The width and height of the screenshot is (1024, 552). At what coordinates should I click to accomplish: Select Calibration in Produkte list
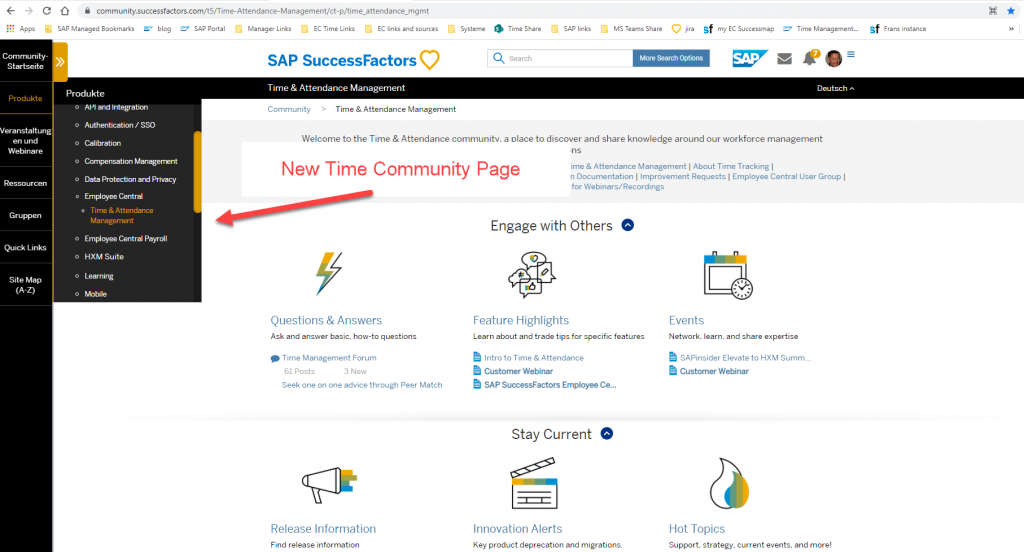[x=103, y=143]
